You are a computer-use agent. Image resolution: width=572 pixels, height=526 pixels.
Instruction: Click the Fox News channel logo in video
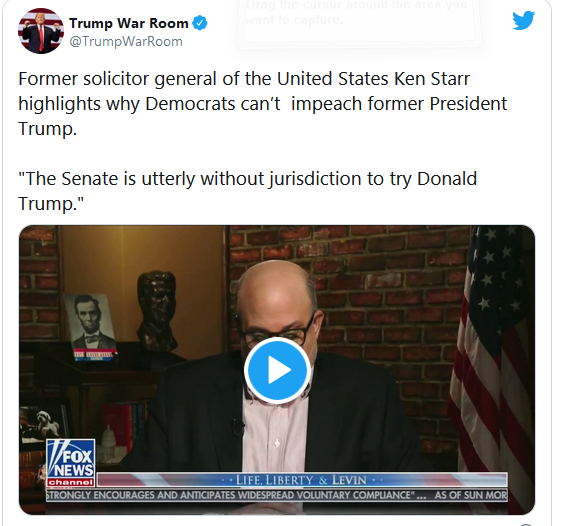point(71,463)
